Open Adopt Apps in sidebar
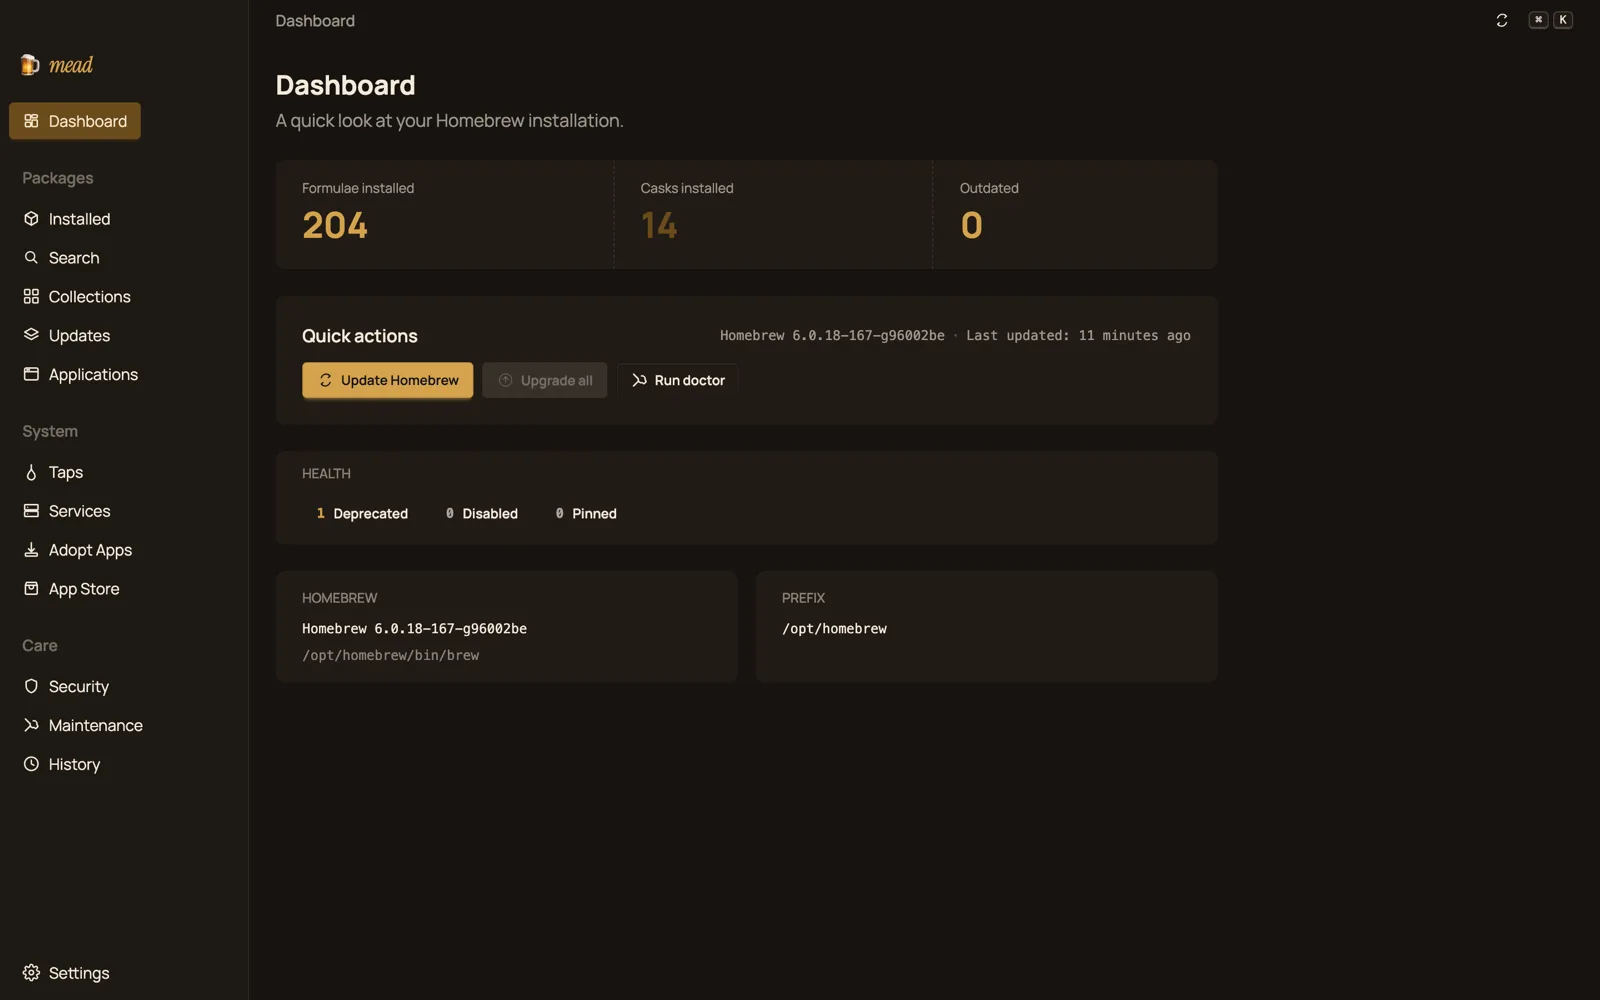Viewport: 1600px width, 1000px height. 75,550
